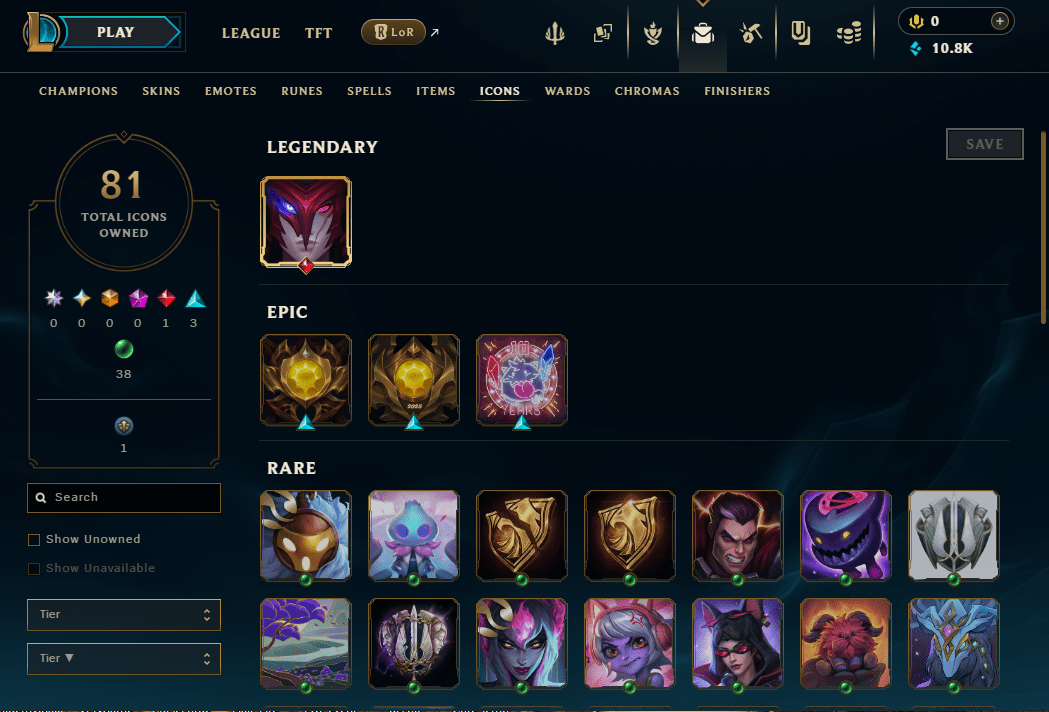The image size is (1049, 712).
Task: Select the 10 Years epic icon
Action: (x=522, y=380)
